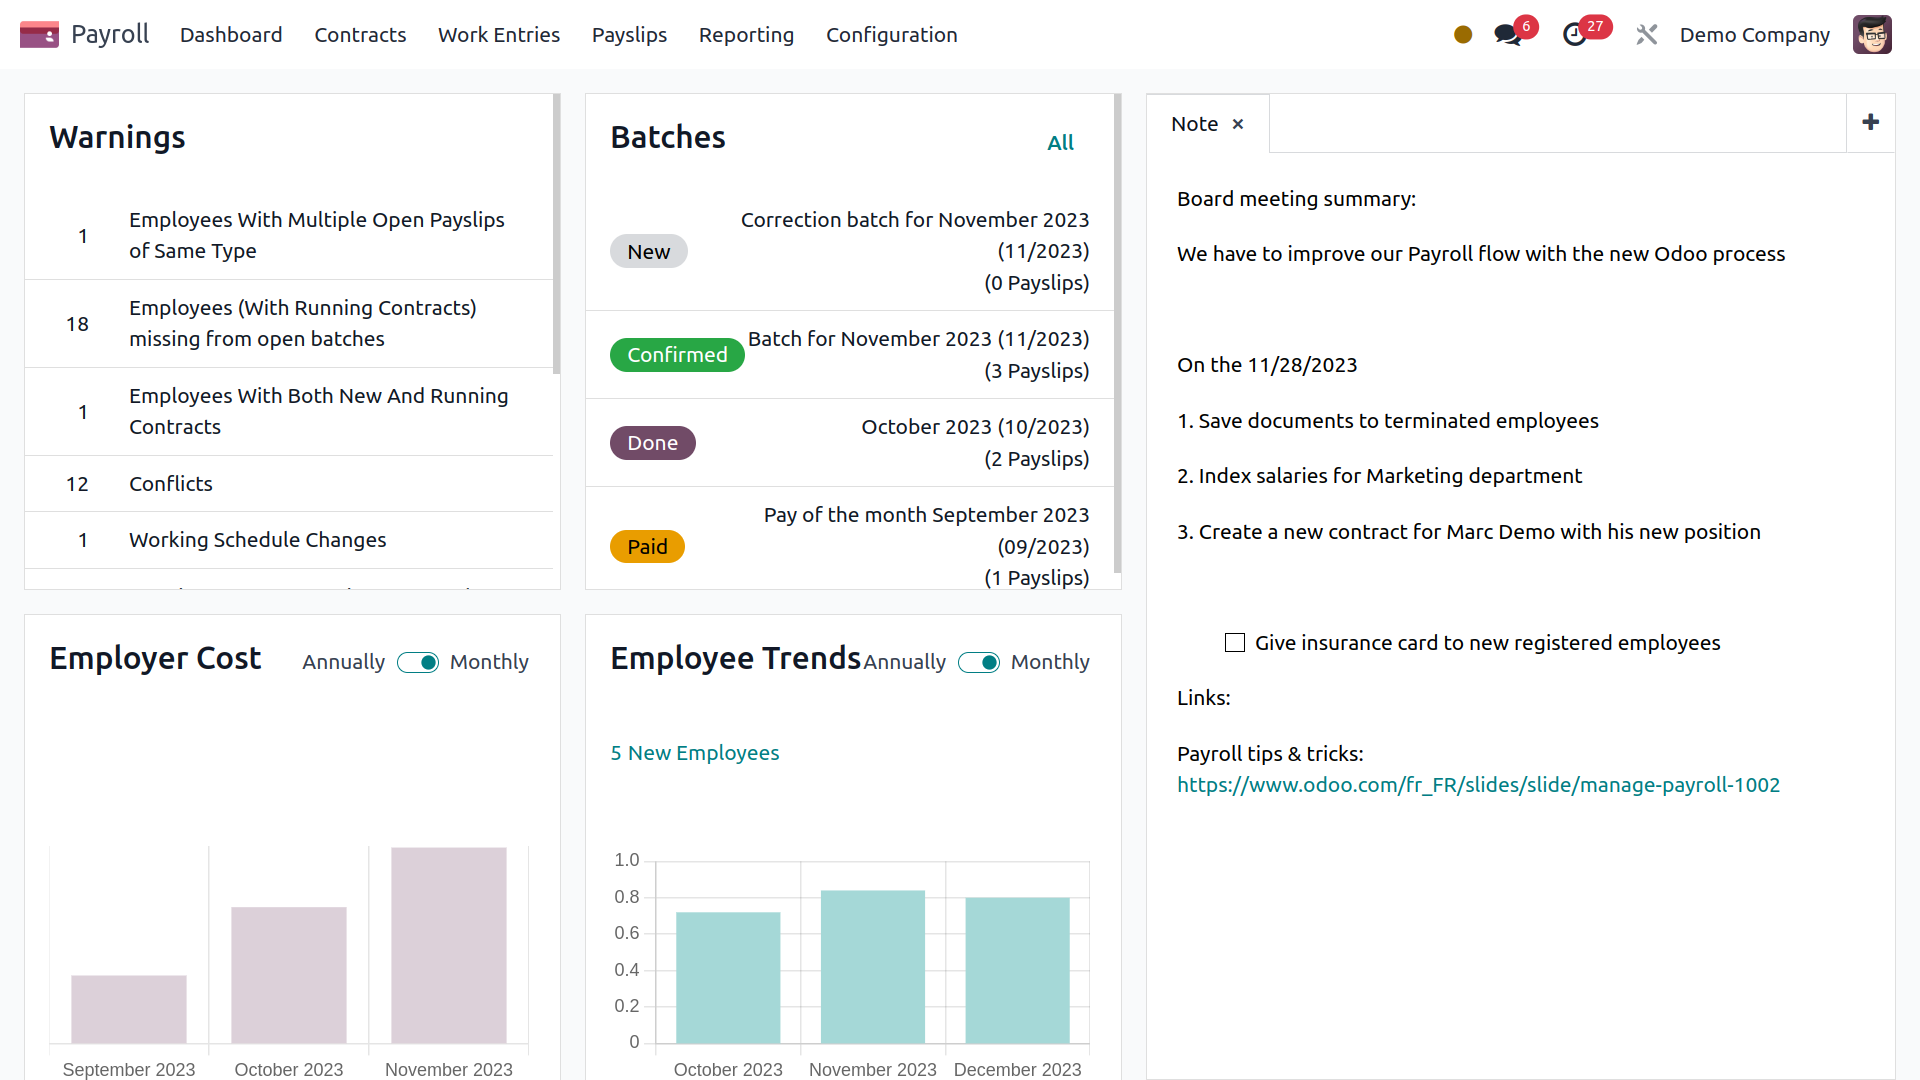Open the messages chat icon
Viewport: 1920px width, 1080px height.
1507,35
